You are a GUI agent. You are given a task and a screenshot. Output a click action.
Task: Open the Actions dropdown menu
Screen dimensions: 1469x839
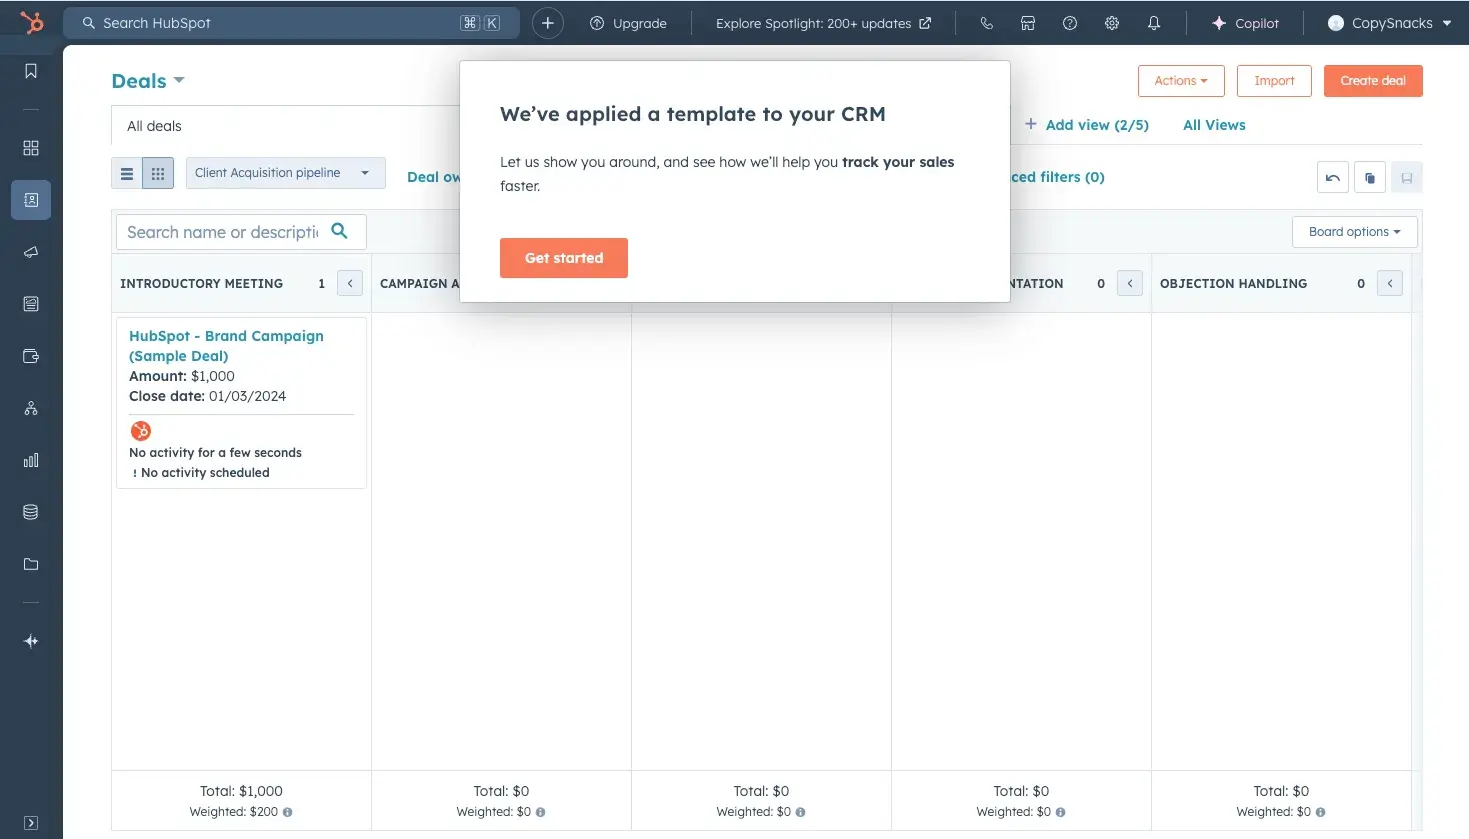pos(1180,81)
